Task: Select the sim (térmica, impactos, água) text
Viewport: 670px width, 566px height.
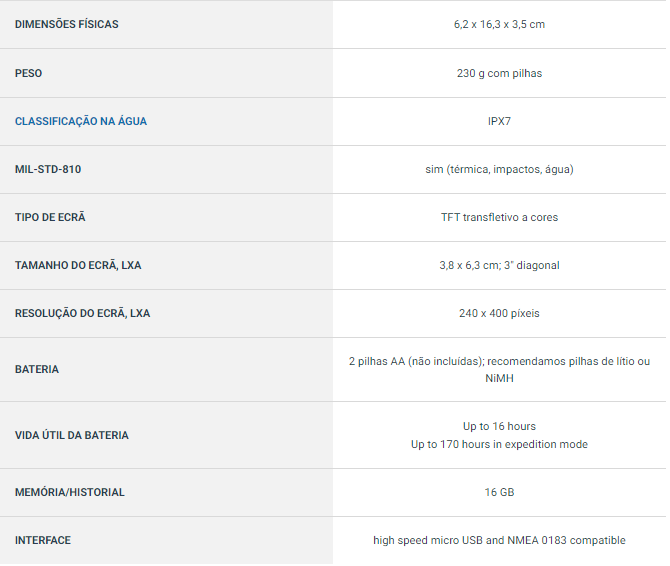Action: [x=499, y=169]
